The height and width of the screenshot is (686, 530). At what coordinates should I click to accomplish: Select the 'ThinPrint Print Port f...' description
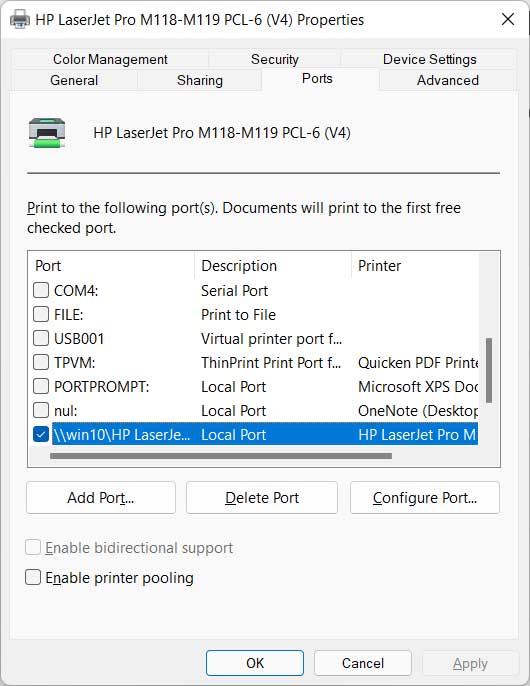tap(271, 363)
